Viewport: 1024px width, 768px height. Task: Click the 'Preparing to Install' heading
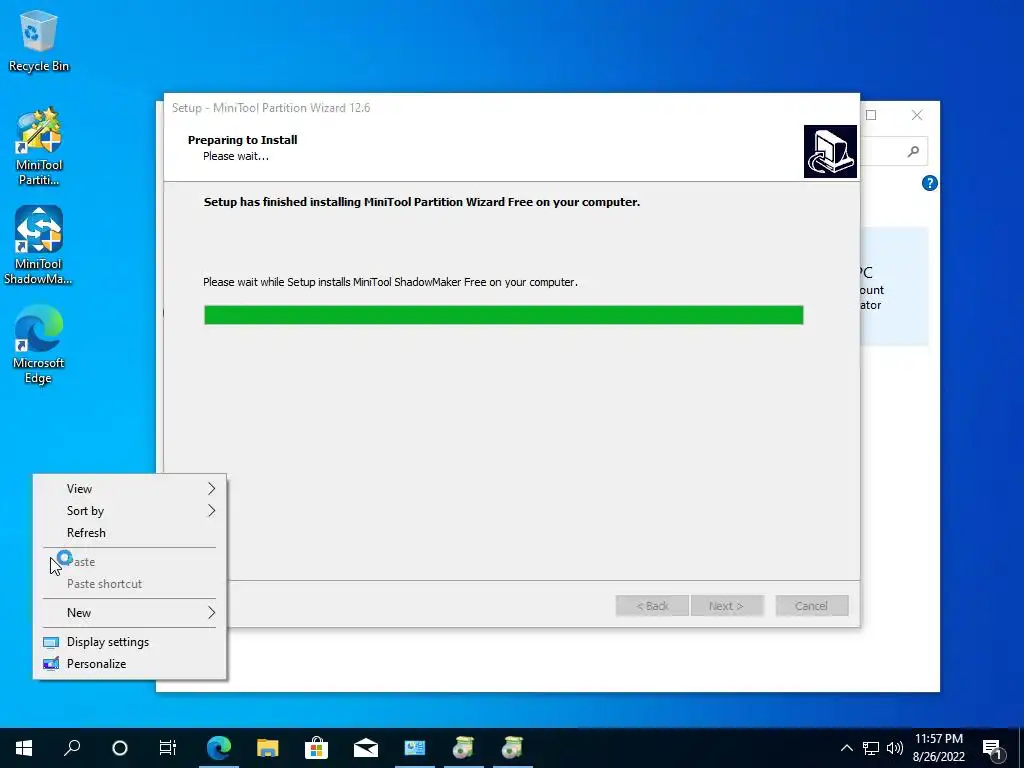(242, 140)
